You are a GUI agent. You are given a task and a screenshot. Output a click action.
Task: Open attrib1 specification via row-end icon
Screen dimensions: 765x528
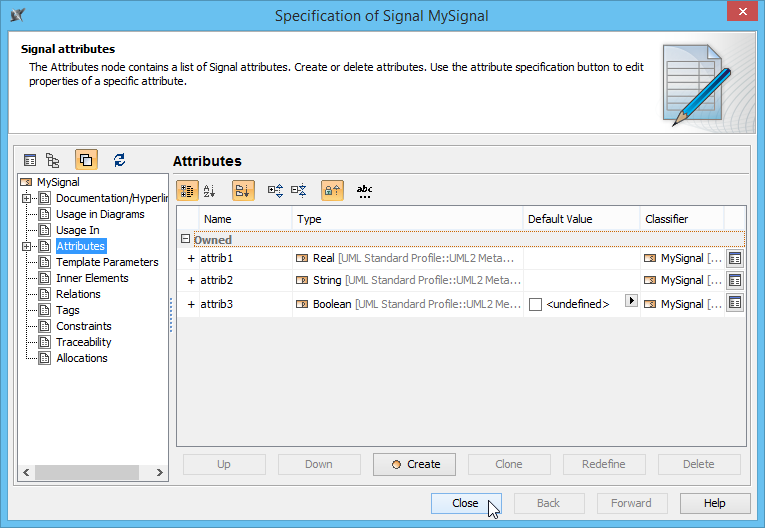734,258
